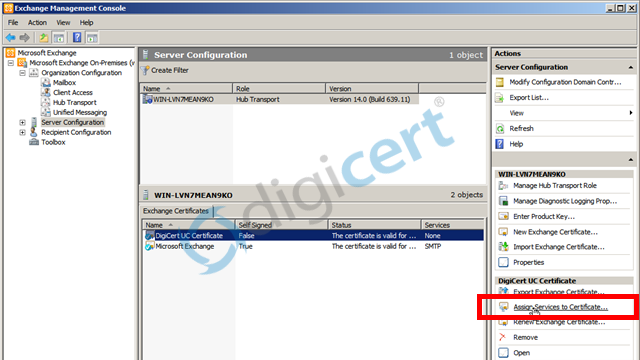Select the Microsoft Exchange certificate row
This screenshot has width=640, height=360.
point(313,246)
